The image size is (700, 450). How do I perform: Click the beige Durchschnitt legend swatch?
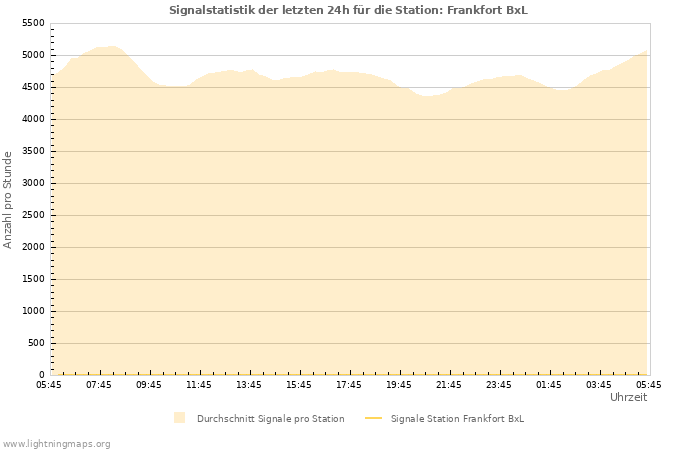[x=179, y=418]
